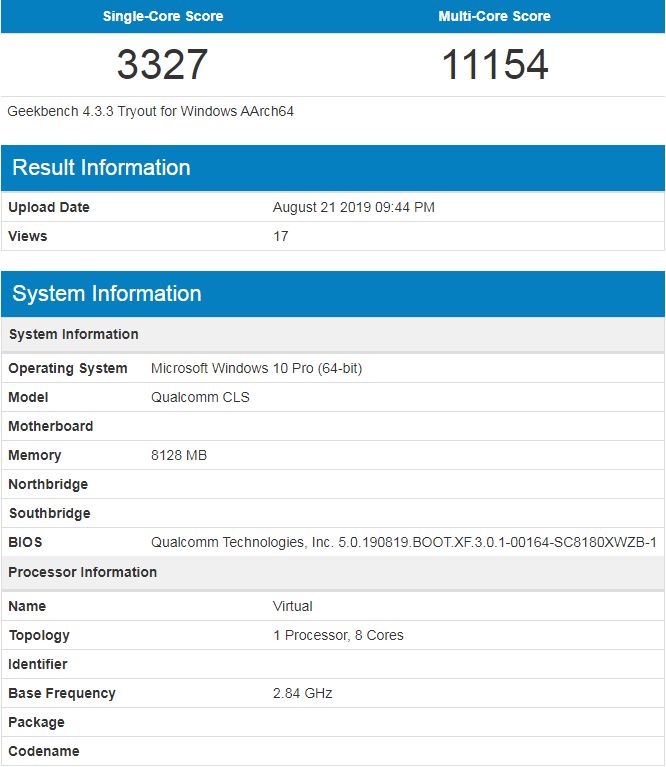The image size is (666, 767).
Task: Click the Operating System row label
Action: coord(68,368)
